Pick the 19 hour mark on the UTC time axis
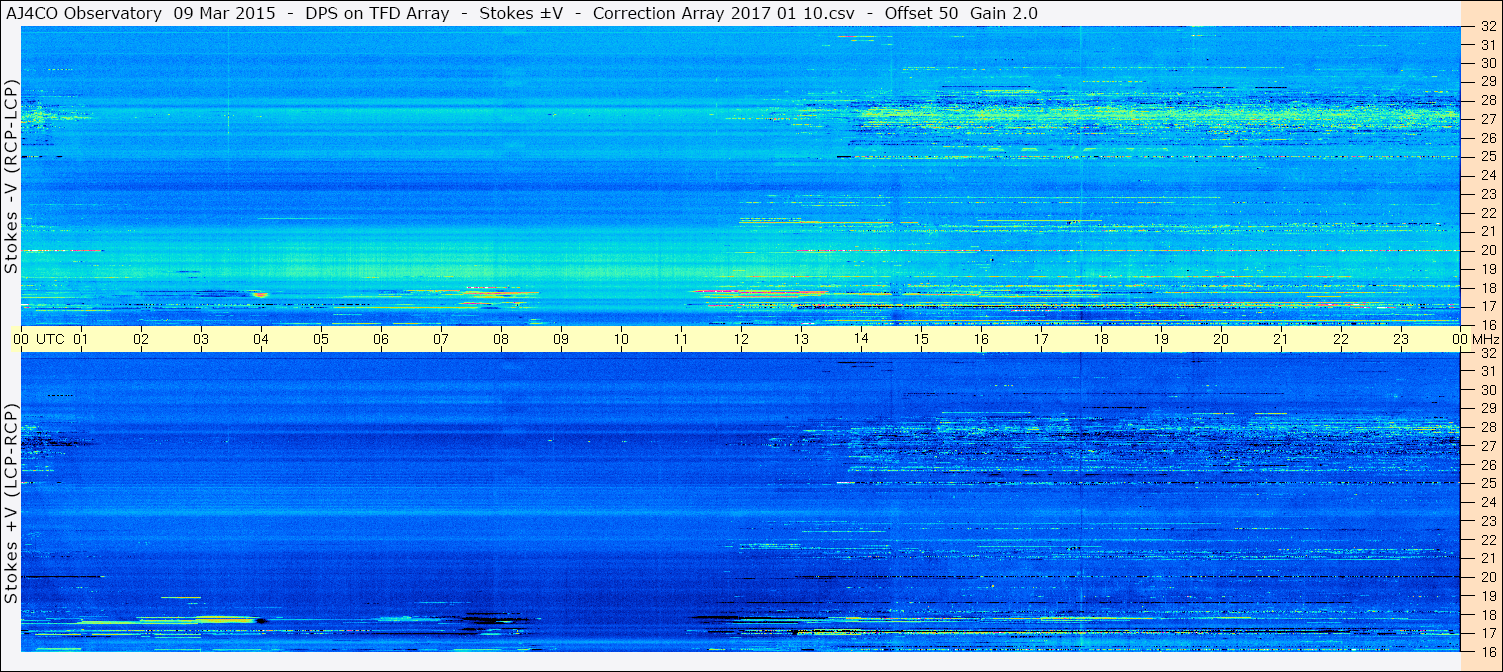 tap(1161, 339)
